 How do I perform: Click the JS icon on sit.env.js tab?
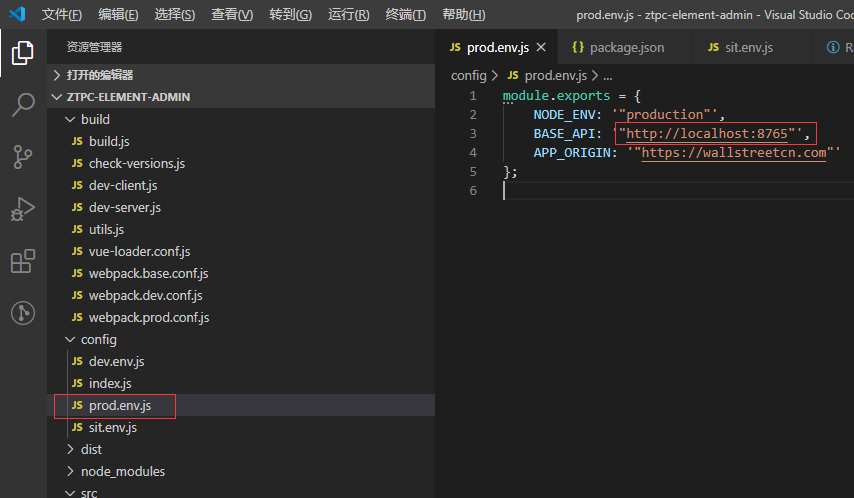713,47
